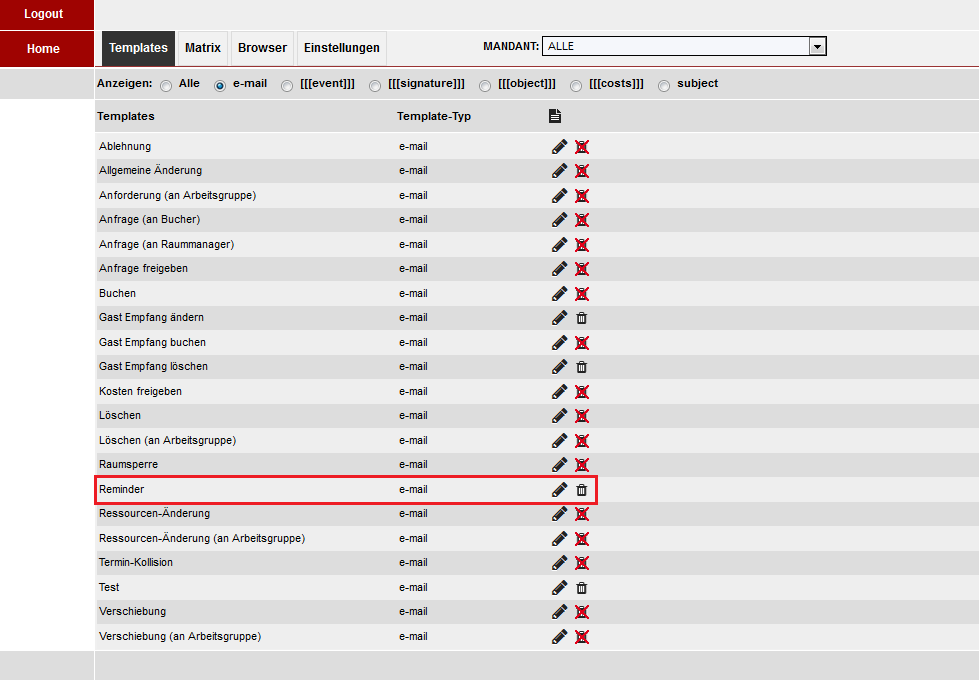Screen dimensions: 979x680
Task: Click the pencil icon in the Ressourcen-Änderung row
Action: 559,514
